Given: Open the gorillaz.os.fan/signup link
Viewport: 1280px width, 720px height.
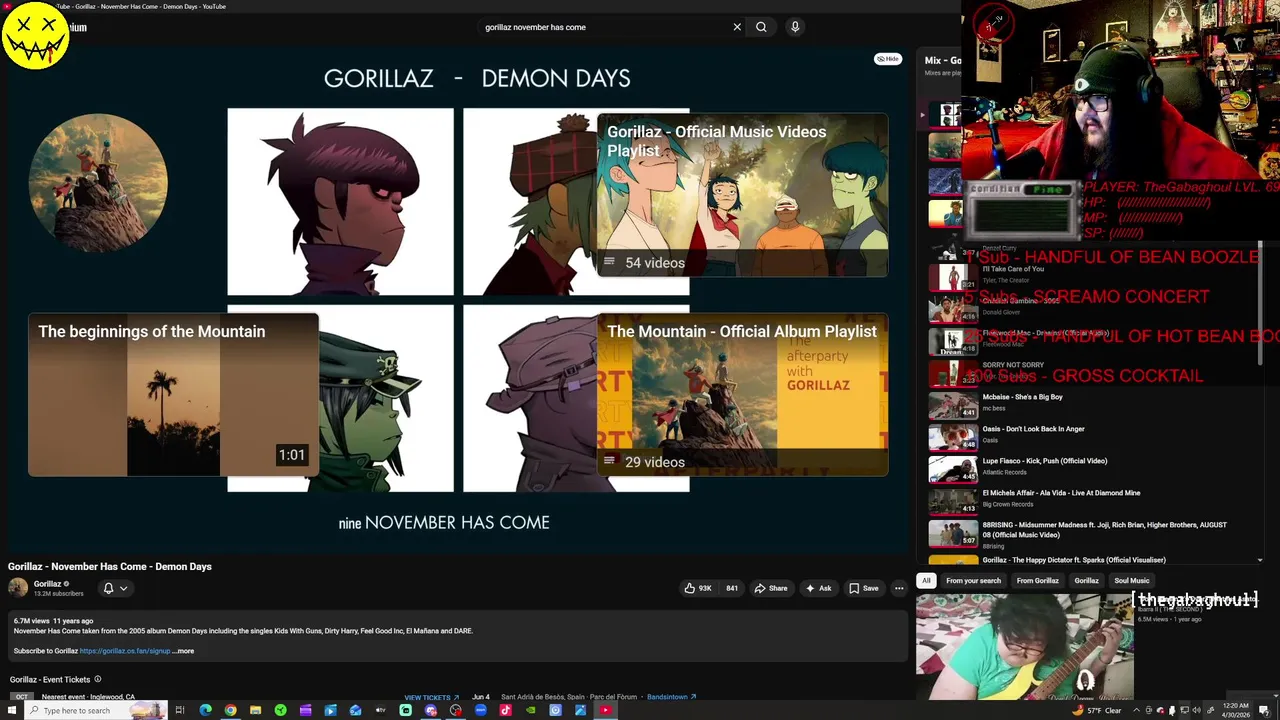Looking at the screenshot, I should click(125, 651).
